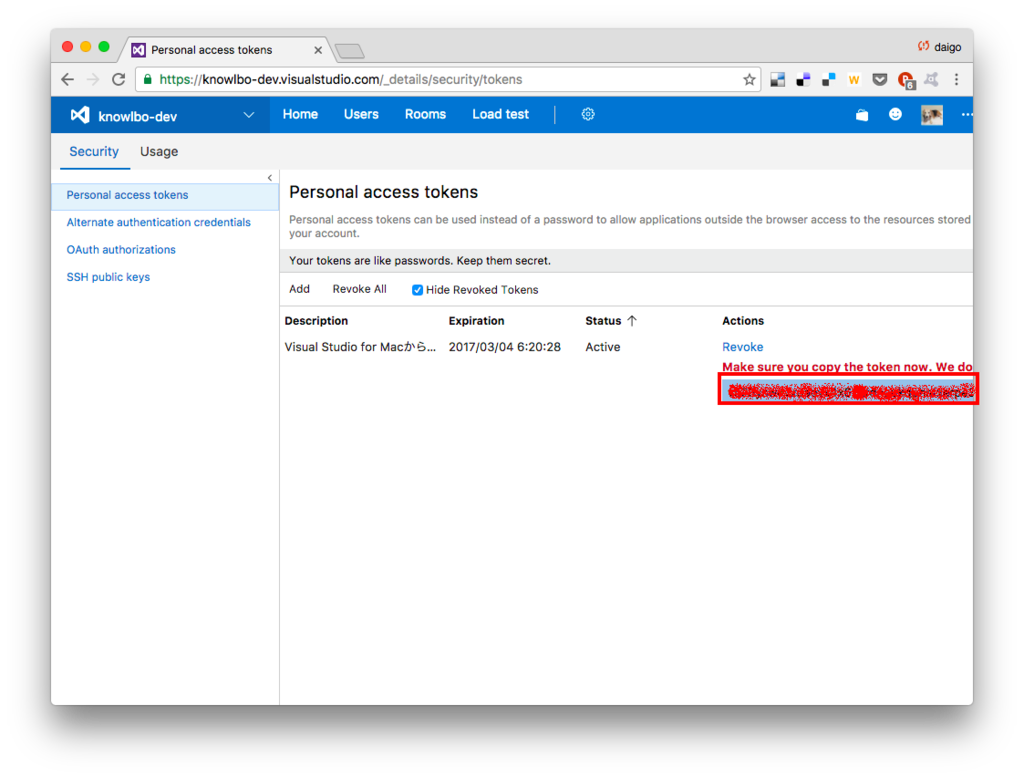Screen dimensions: 1024x778
Task: Open the Home menu item
Action: point(300,114)
